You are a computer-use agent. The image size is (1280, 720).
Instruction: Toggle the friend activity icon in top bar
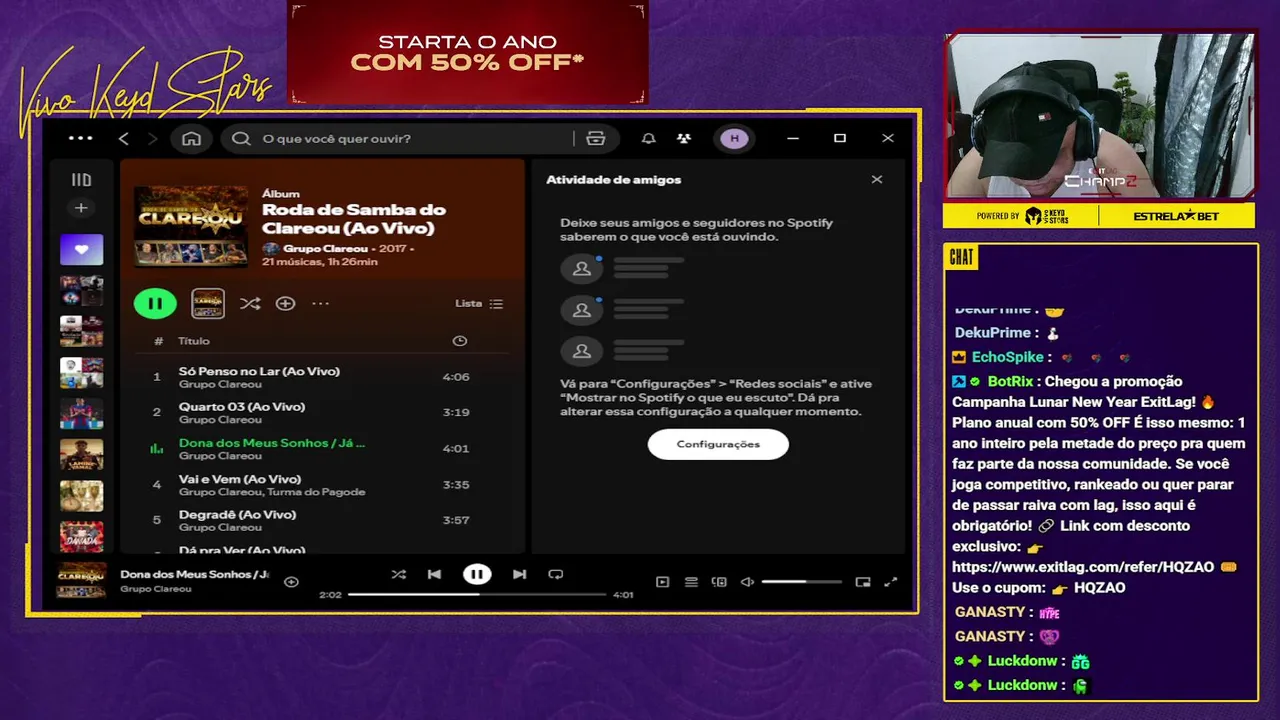684,139
